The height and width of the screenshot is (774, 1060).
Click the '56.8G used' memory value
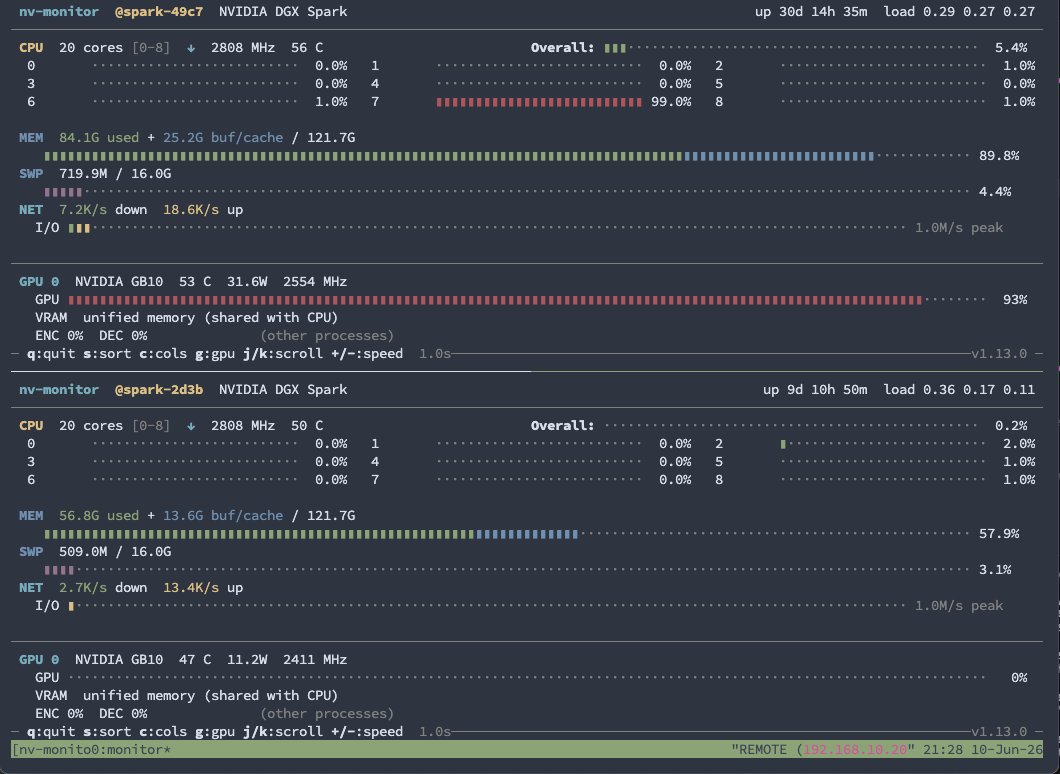[x=99, y=516]
